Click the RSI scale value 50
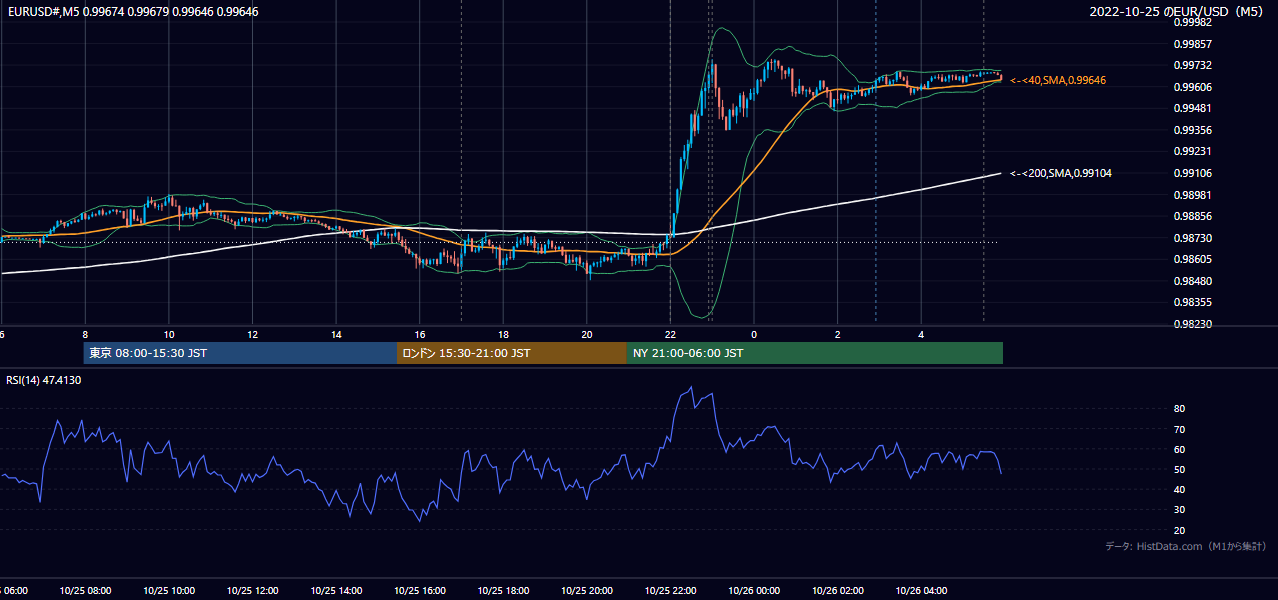 [x=1179, y=469]
